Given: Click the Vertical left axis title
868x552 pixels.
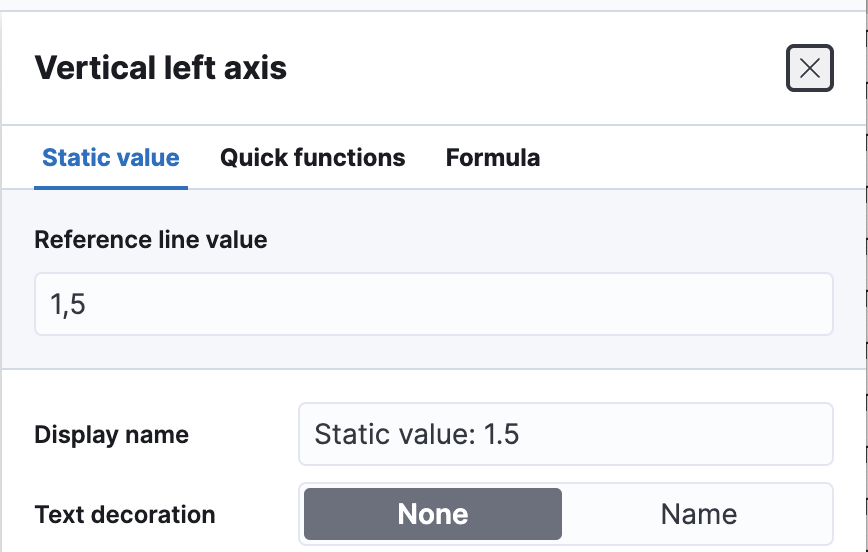Looking at the screenshot, I should coord(161,68).
